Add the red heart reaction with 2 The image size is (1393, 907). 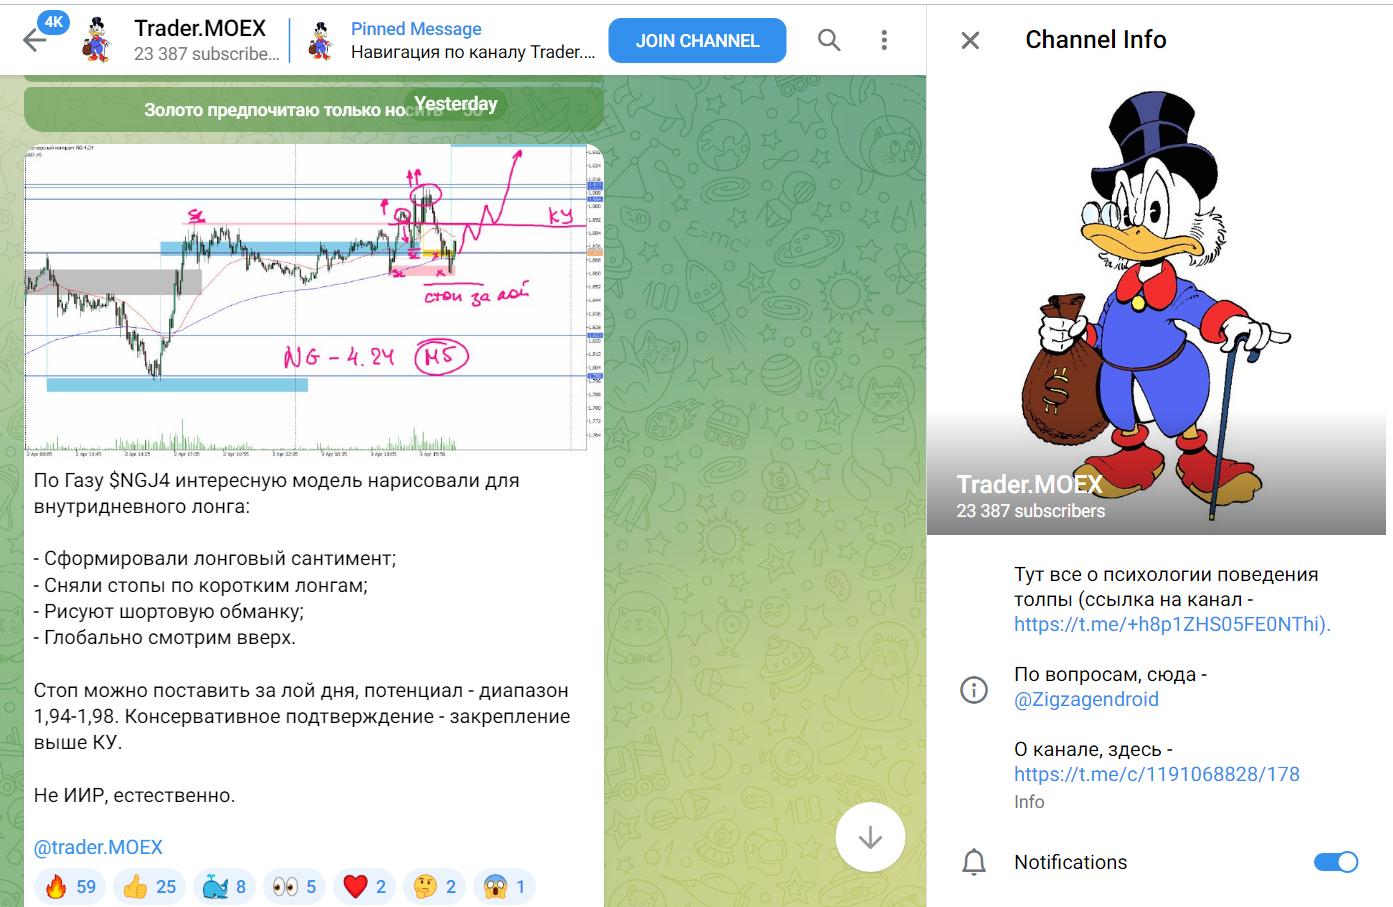pyautogui.click(x=365, y=887)
